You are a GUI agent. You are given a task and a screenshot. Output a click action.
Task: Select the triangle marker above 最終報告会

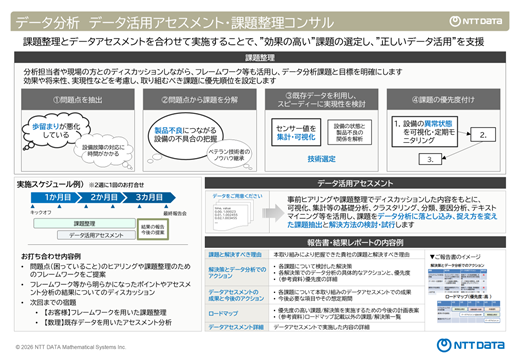(166, 206)
